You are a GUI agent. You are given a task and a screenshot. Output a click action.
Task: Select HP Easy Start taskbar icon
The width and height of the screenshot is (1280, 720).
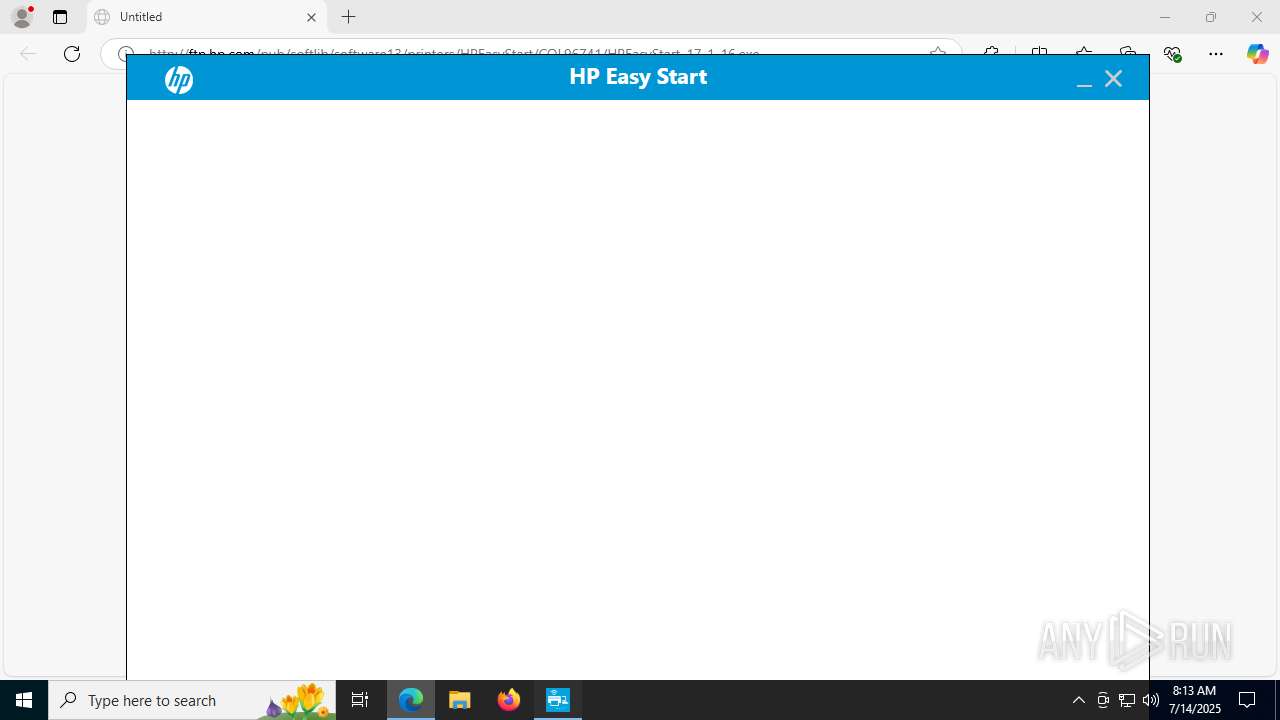(x=558, y=700)
